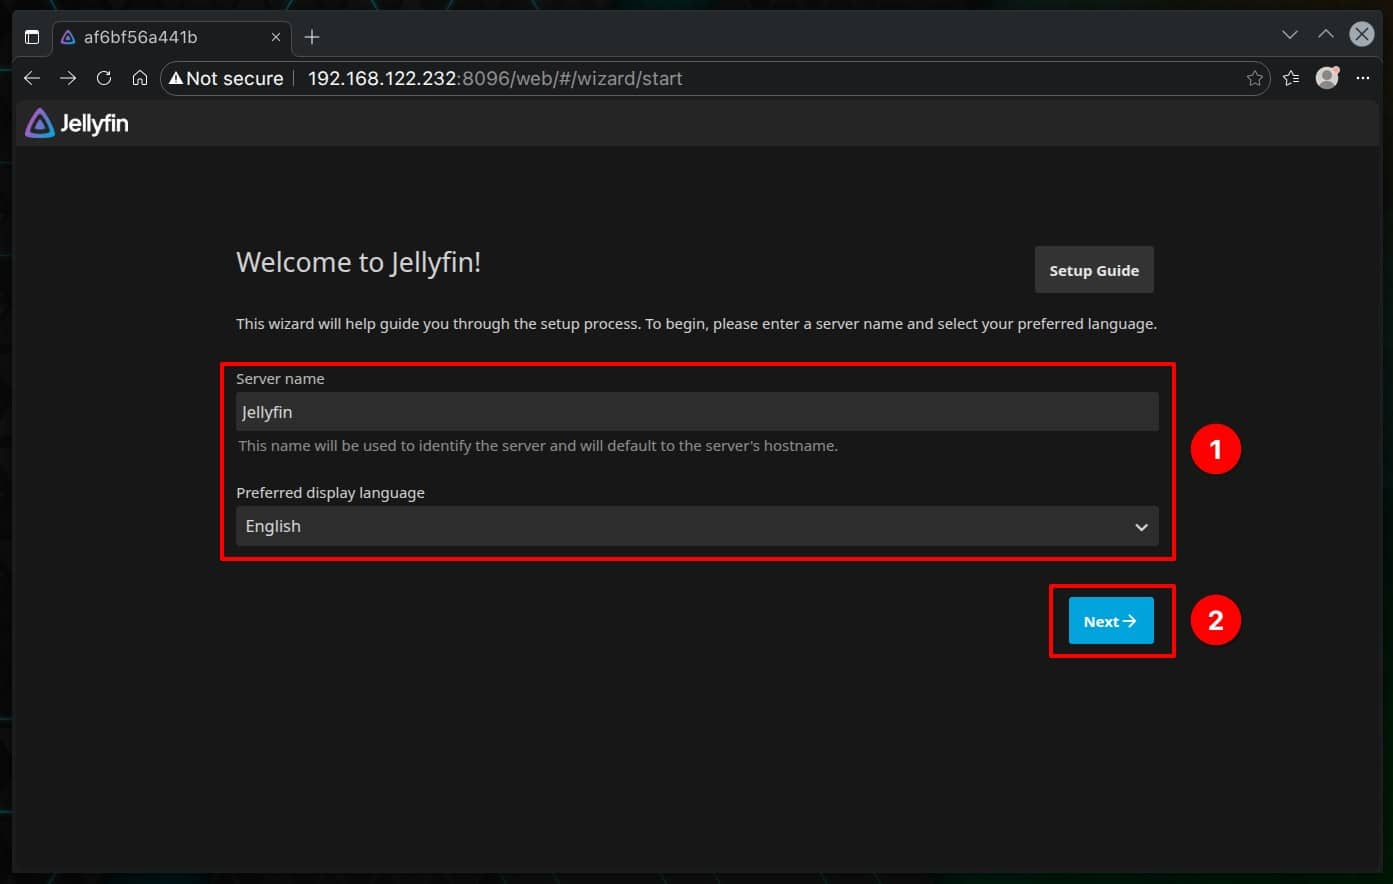Click the Not secure warning icon
The height and width of the screenshot is (884, 1393).
pyautogui.click(x=178, y=78)
